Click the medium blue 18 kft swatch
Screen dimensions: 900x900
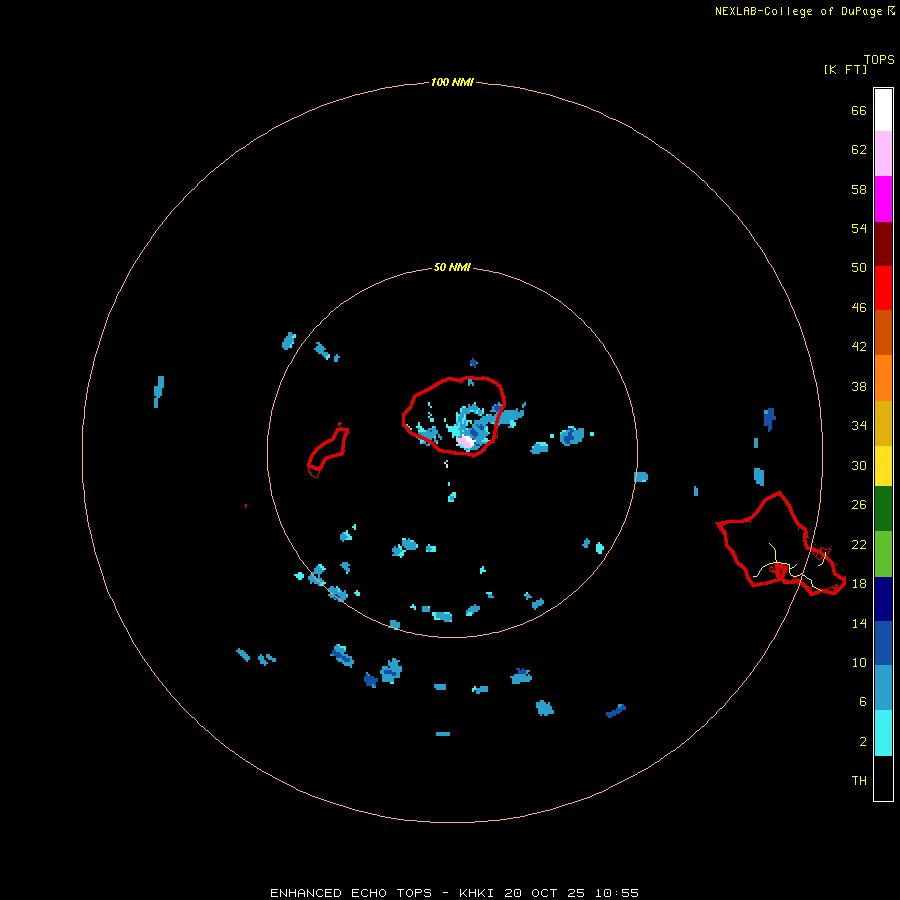point(883,643)
